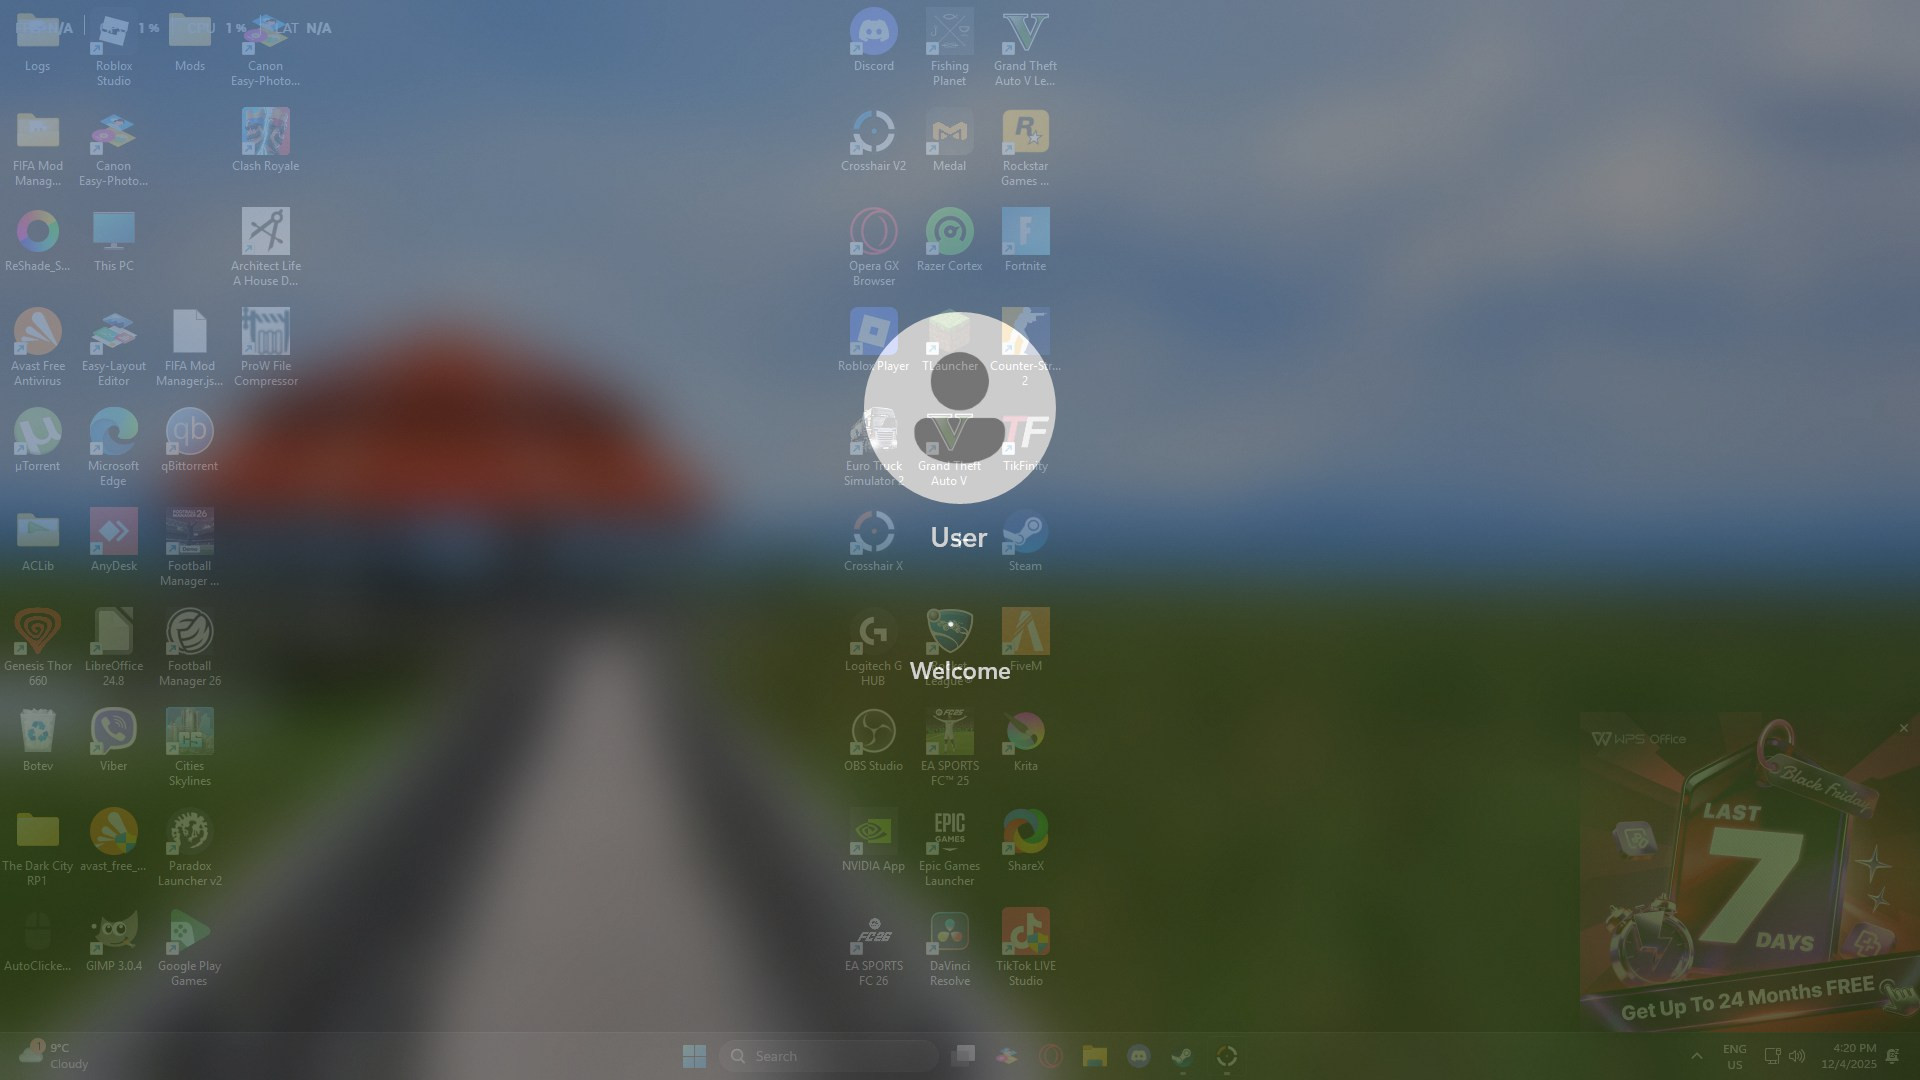Image resolution: width=1920 pixels, height=1080 pixels.
Task: Open the Krita desktop icon
Action: (x=1025, y=733)
